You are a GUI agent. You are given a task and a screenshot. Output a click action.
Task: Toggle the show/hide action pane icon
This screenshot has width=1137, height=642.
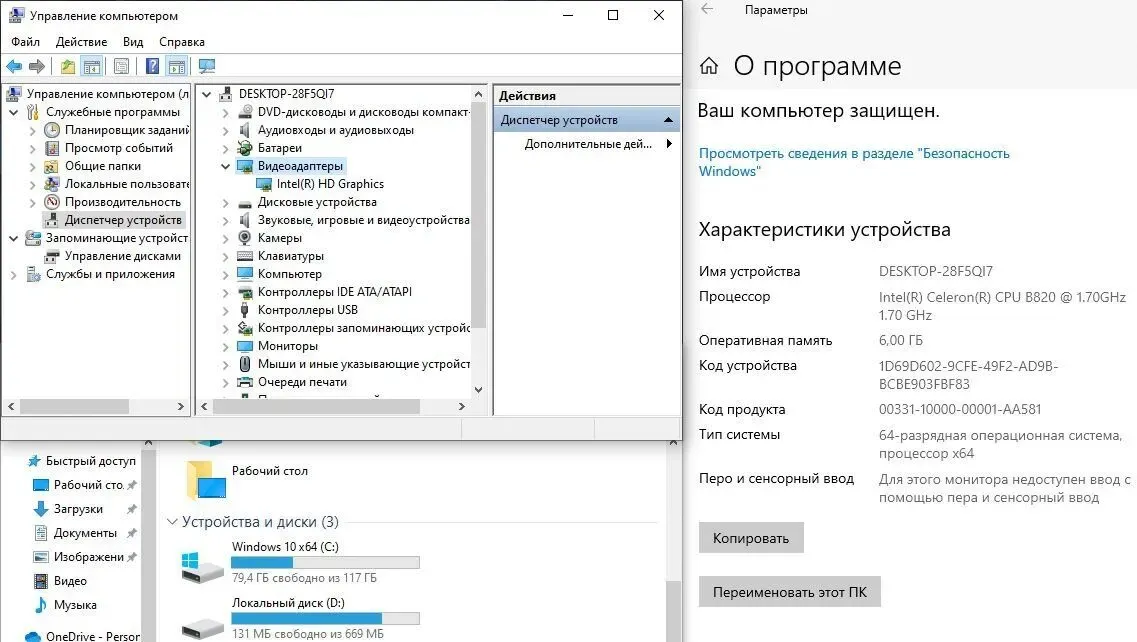177,67
